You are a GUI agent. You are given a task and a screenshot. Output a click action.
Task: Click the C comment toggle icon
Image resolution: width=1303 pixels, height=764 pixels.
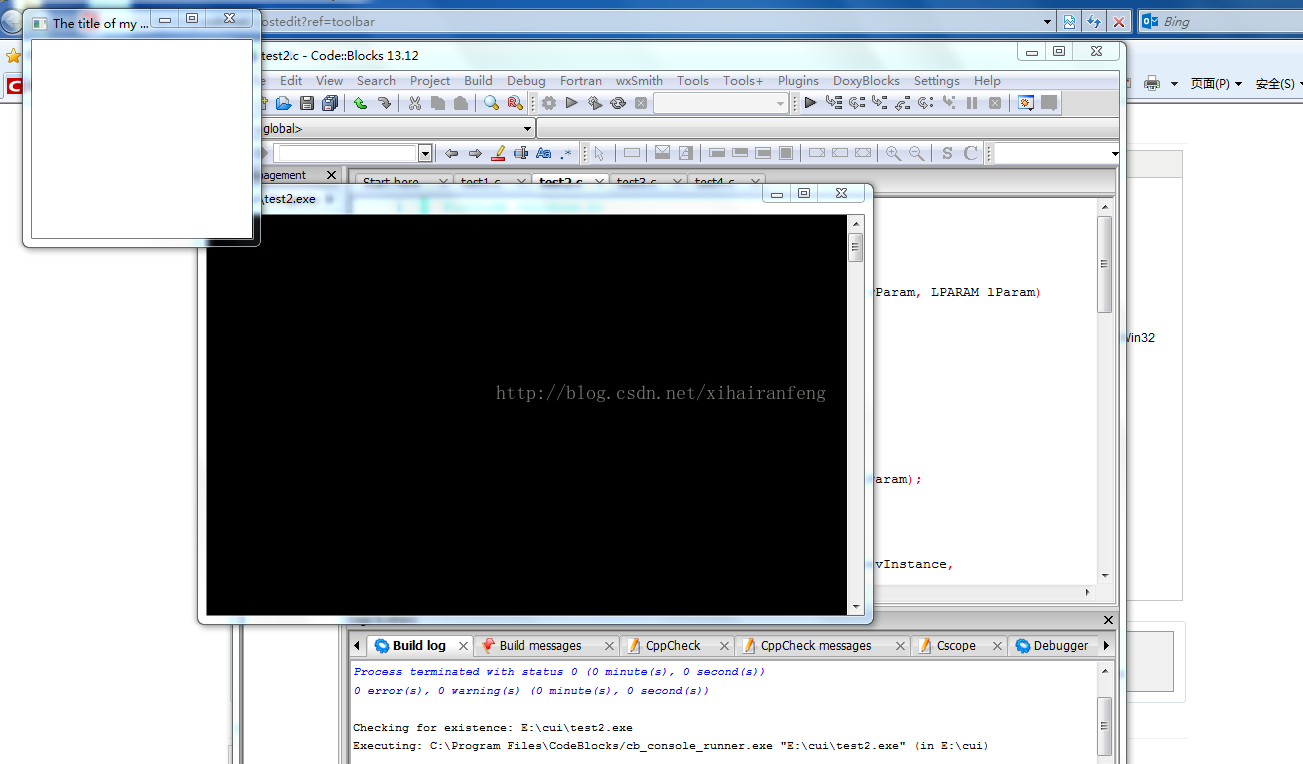tap(970, 153)
